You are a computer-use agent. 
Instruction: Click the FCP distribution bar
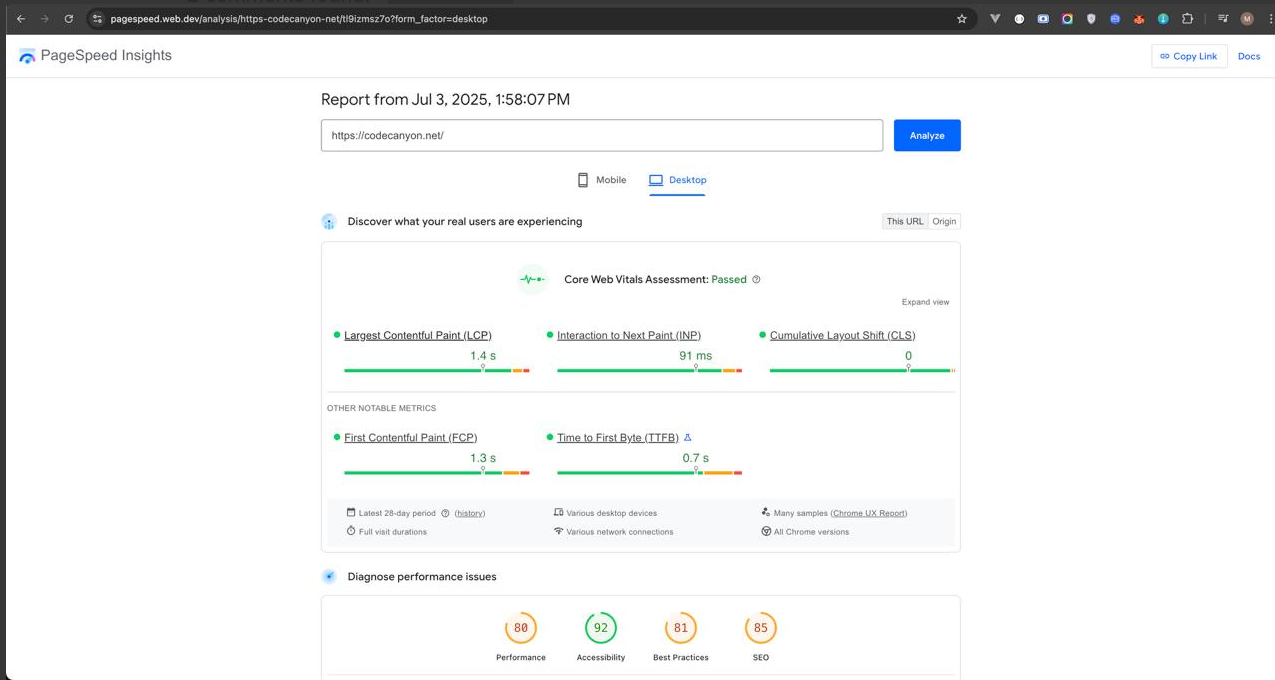tap(437, 472)
